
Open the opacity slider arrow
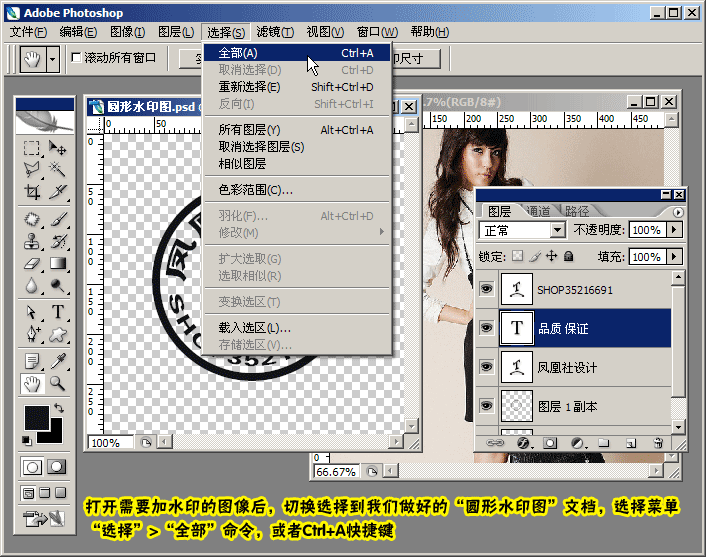(x=674, y=230)
